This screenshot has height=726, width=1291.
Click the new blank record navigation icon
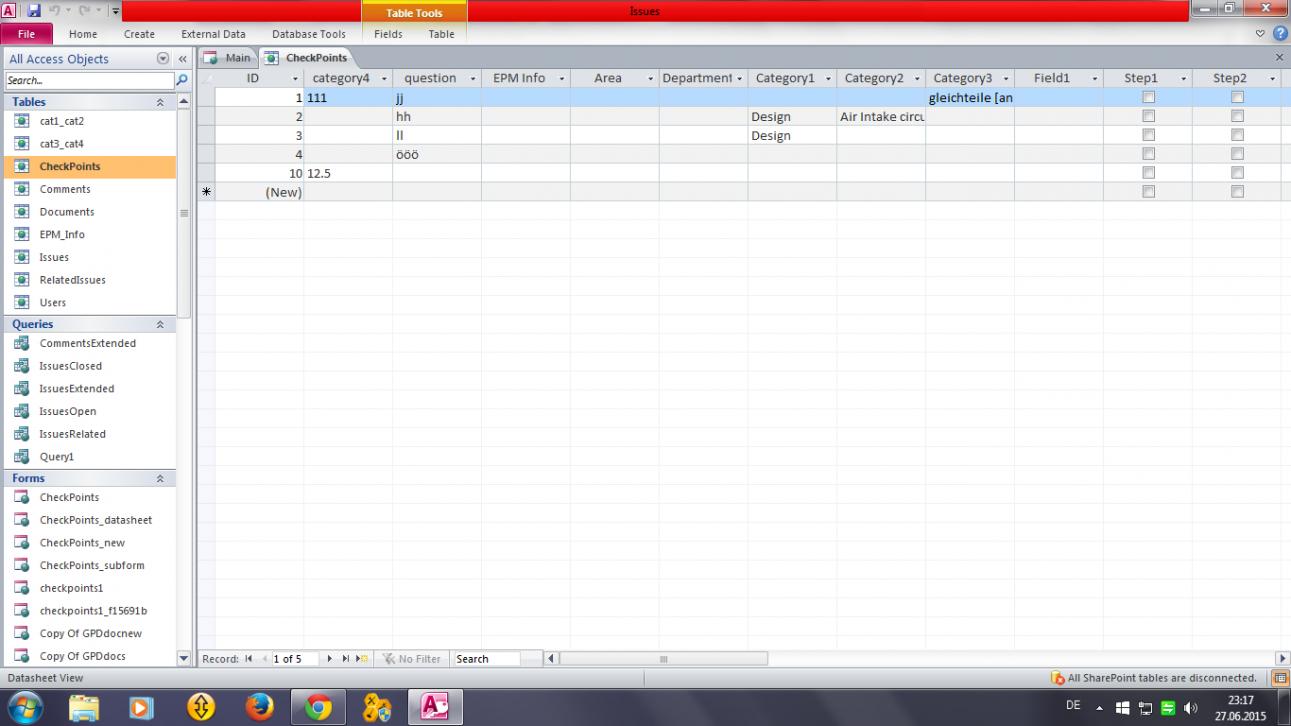pyautogui.click(x=362, y=659)
